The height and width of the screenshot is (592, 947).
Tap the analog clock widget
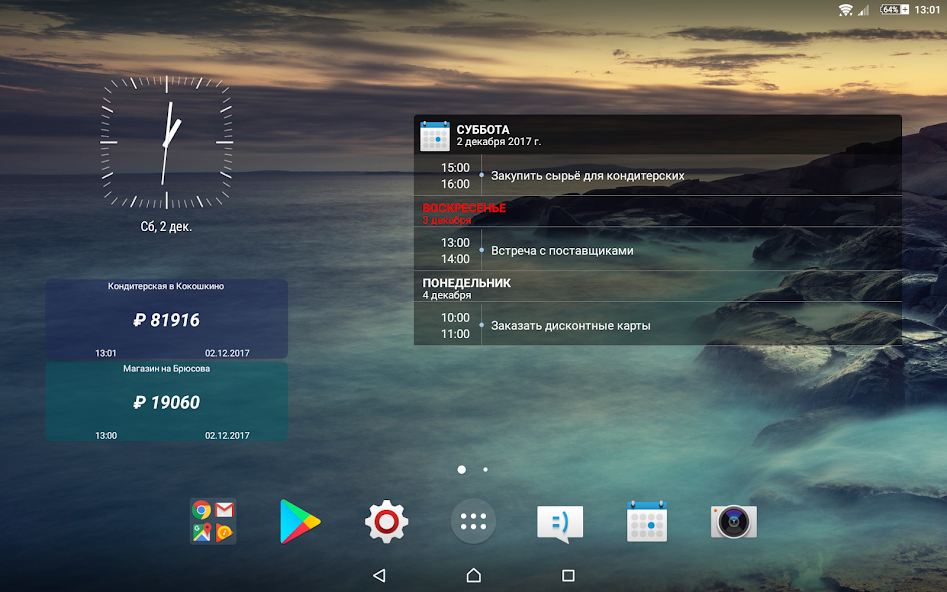point(166,142)
